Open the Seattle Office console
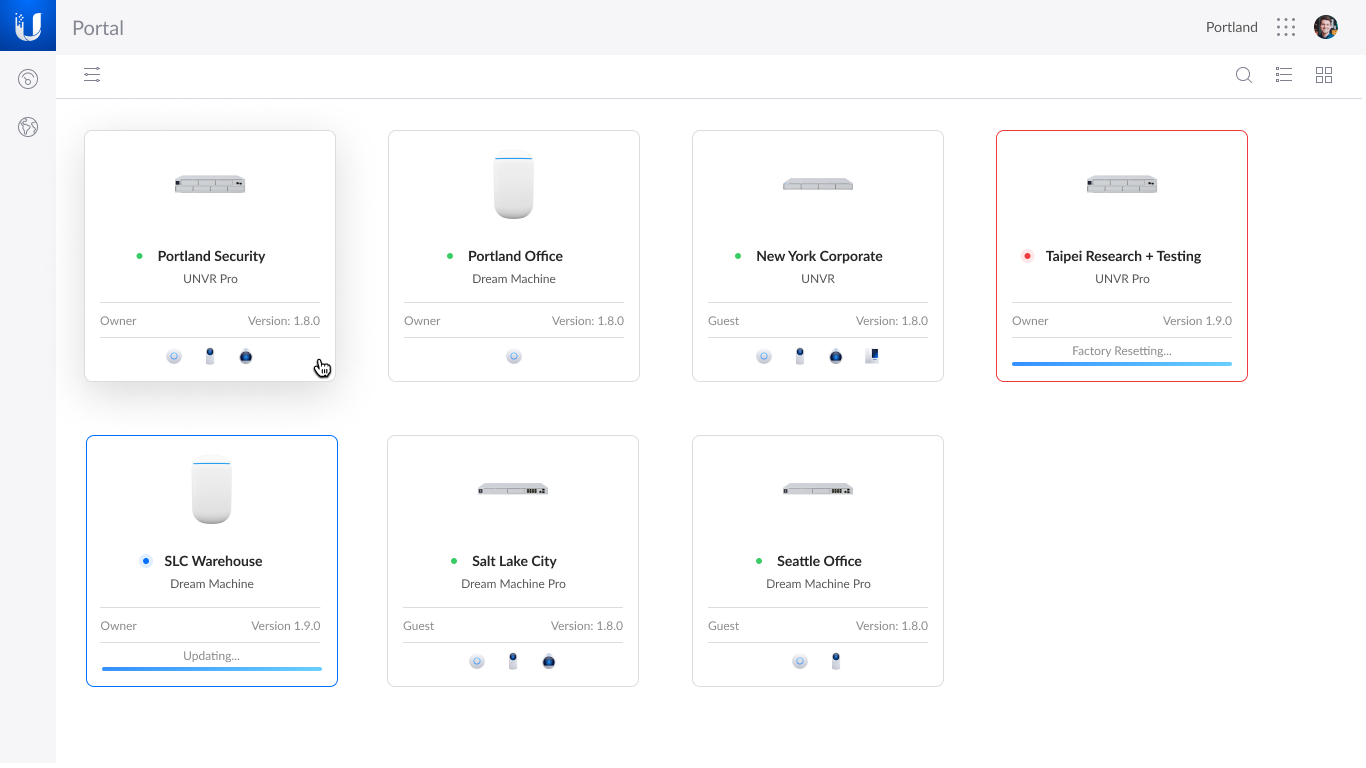The image size is (1366, 768). click(x=818, y=561)
